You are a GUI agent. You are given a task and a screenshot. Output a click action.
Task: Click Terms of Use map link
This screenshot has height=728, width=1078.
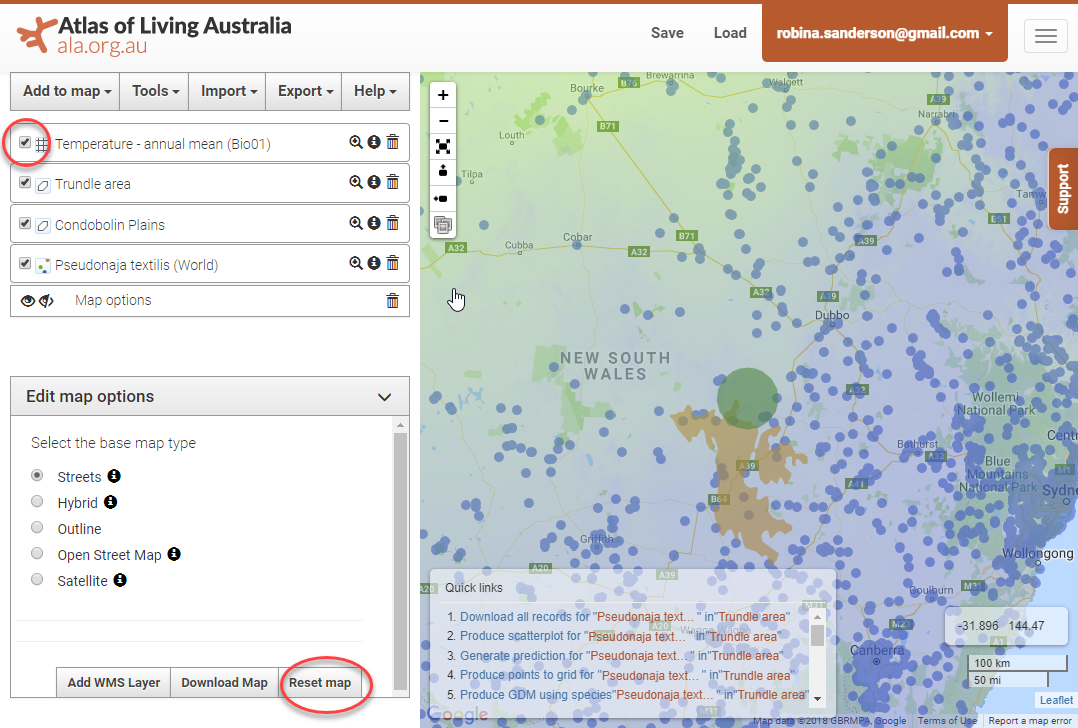[x=947, y=720]
